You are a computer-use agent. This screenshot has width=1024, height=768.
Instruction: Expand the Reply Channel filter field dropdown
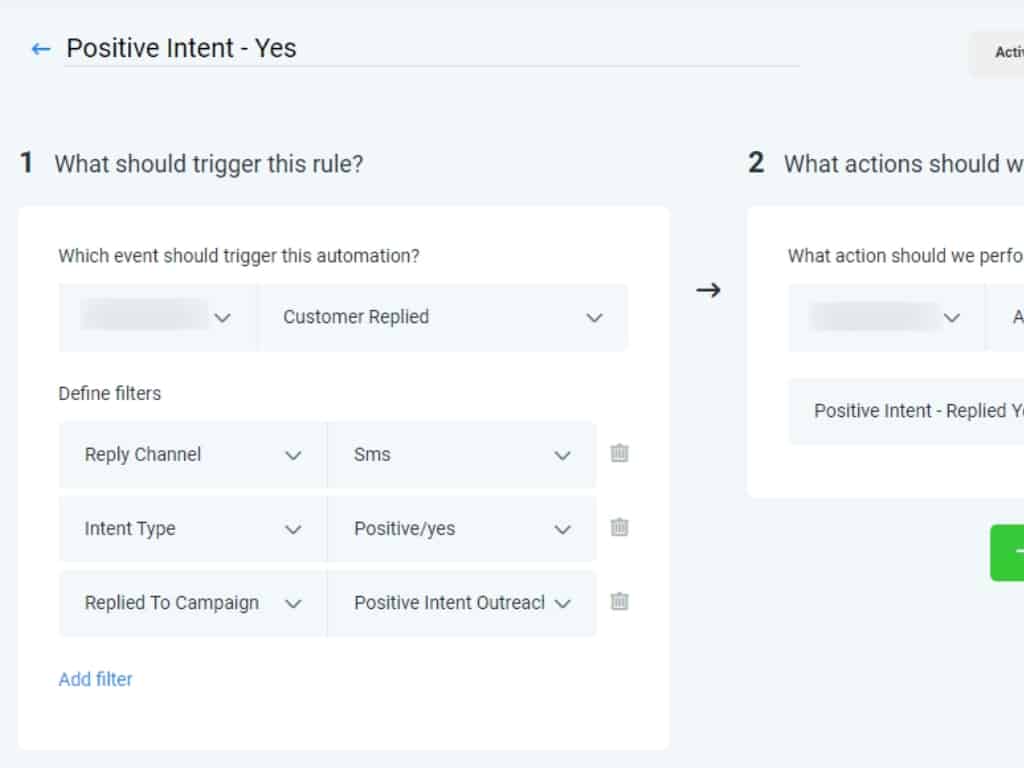coord(192,455)
